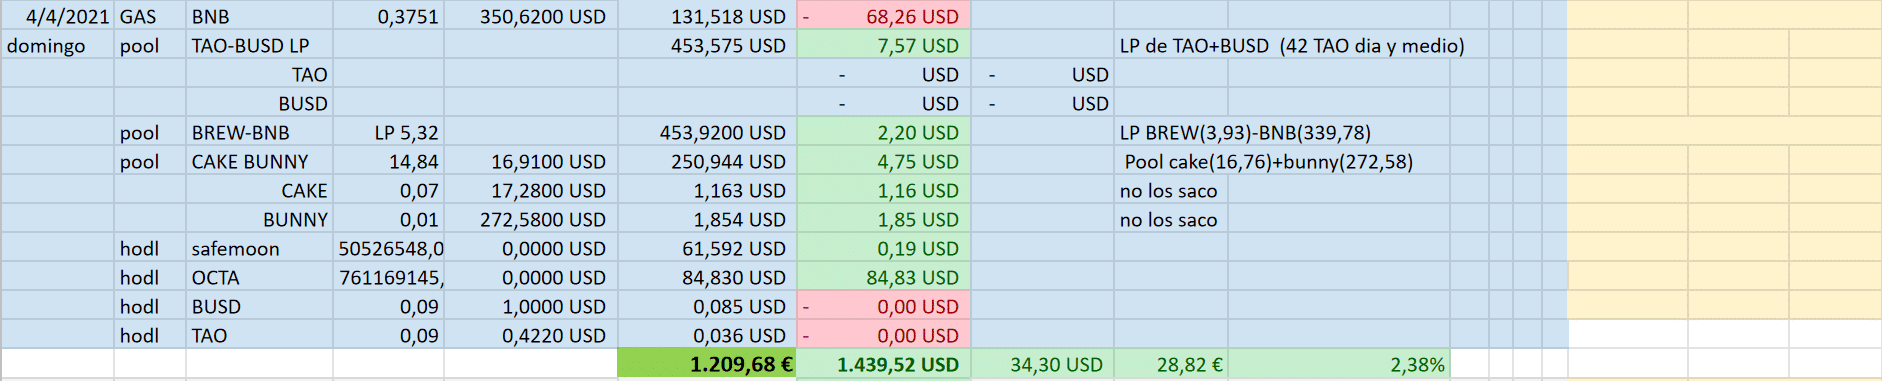This screenshot has height=381, width=1882.
Task: Select the first 'no los saco' note
Action: pyautogui.click(x=1169, y=190)
